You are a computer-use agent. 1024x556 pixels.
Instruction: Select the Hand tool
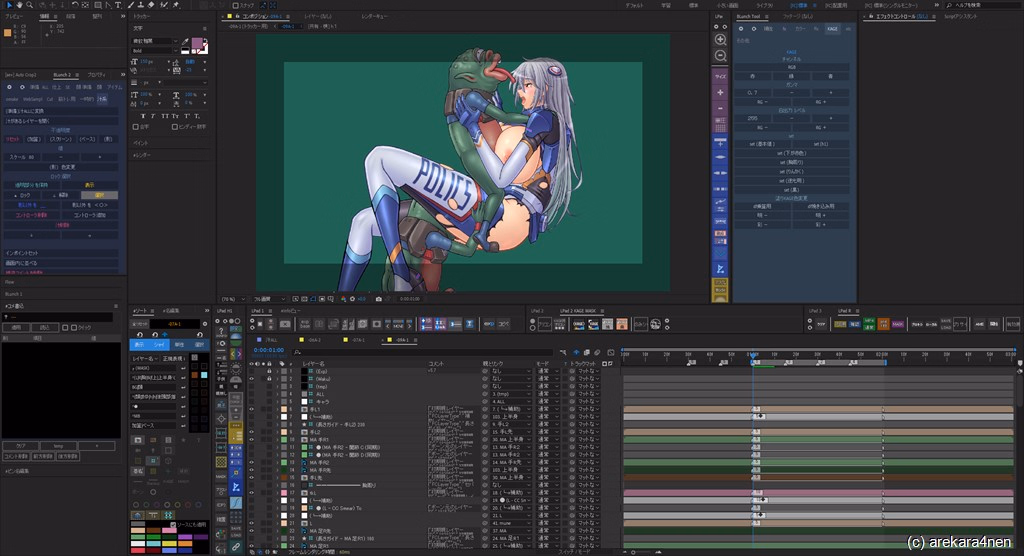tap(20, 5)
